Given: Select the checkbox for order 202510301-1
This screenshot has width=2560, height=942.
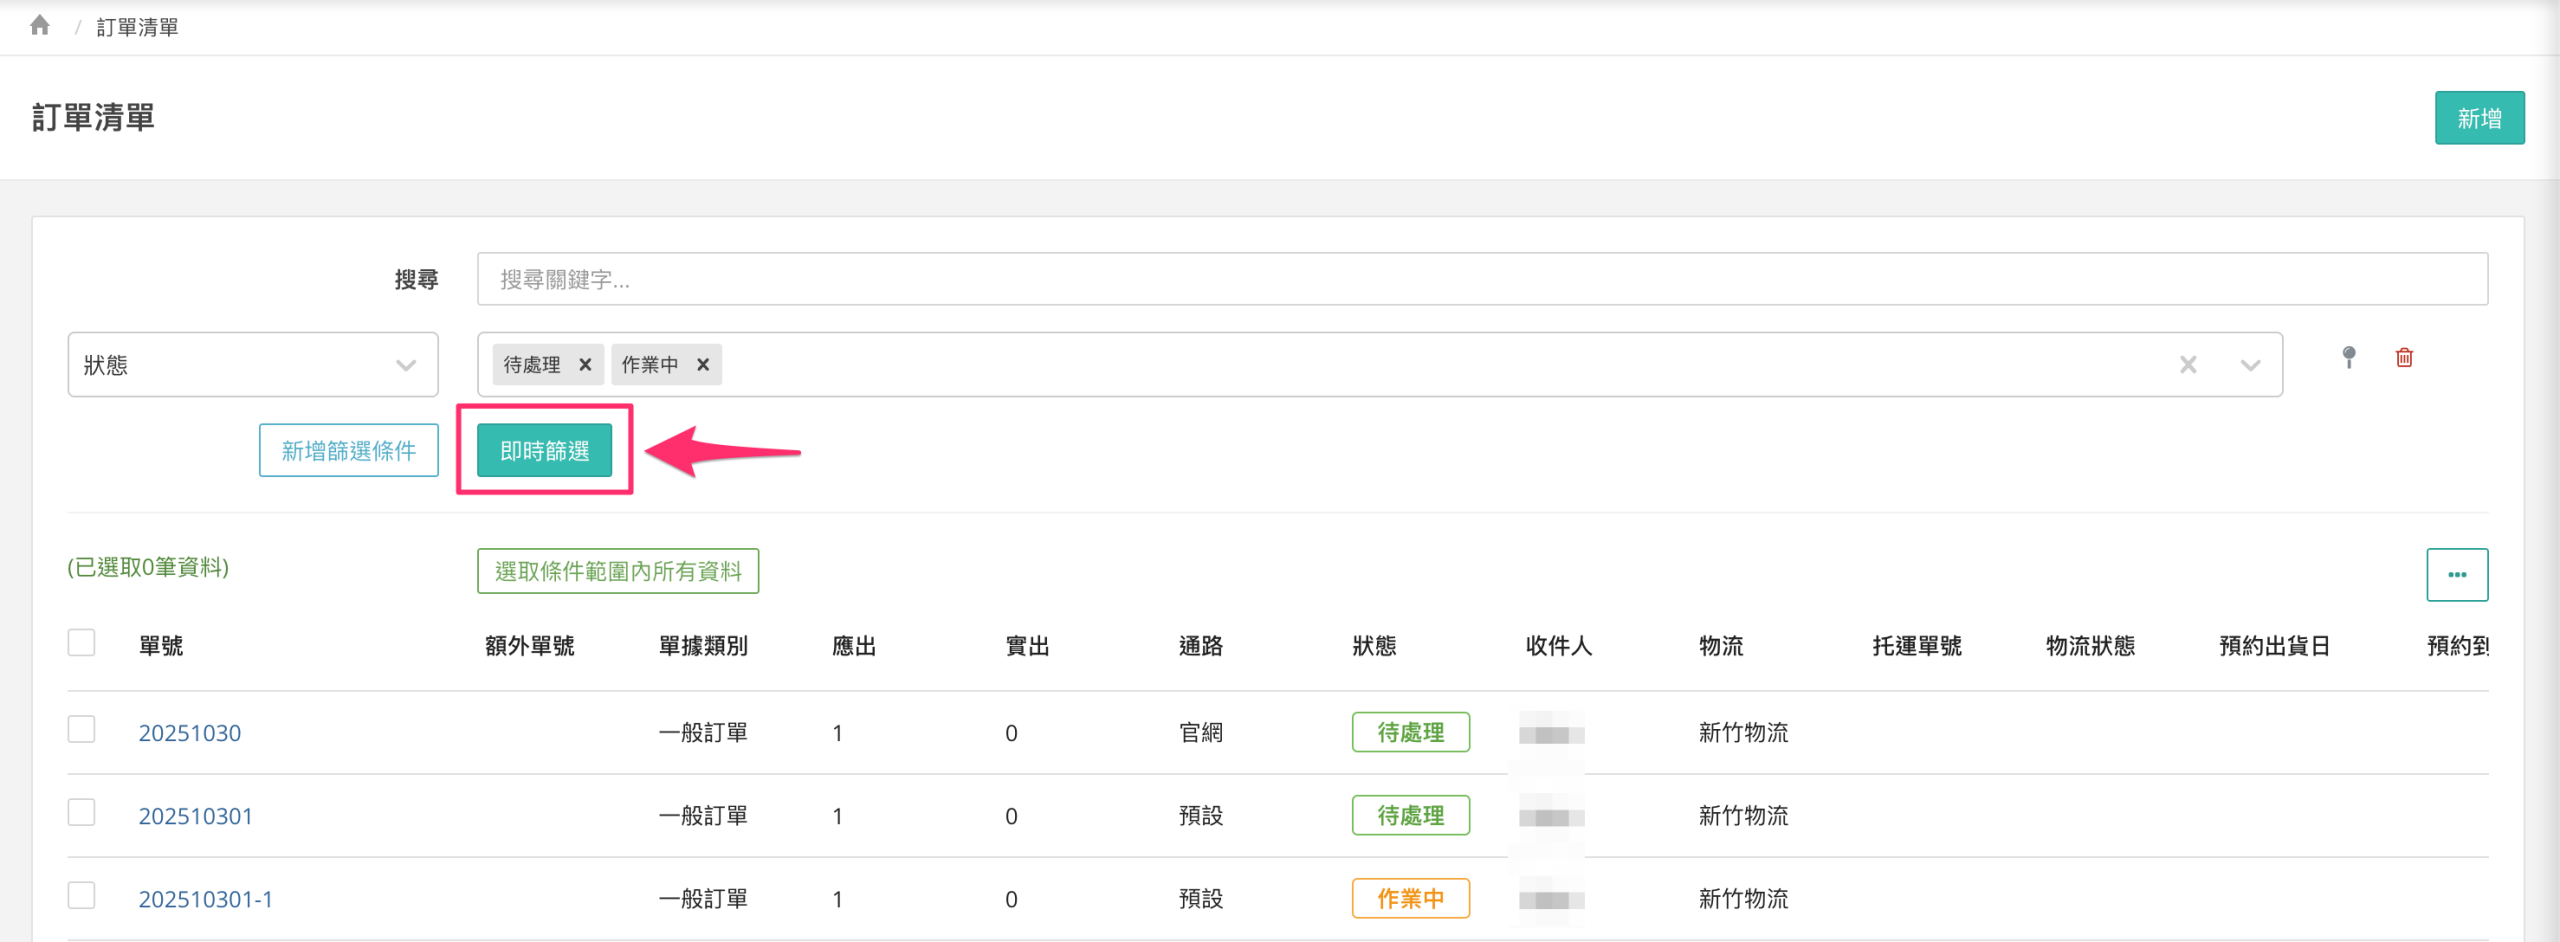Looking at the screenshot, I should click(x=82, y=896).
